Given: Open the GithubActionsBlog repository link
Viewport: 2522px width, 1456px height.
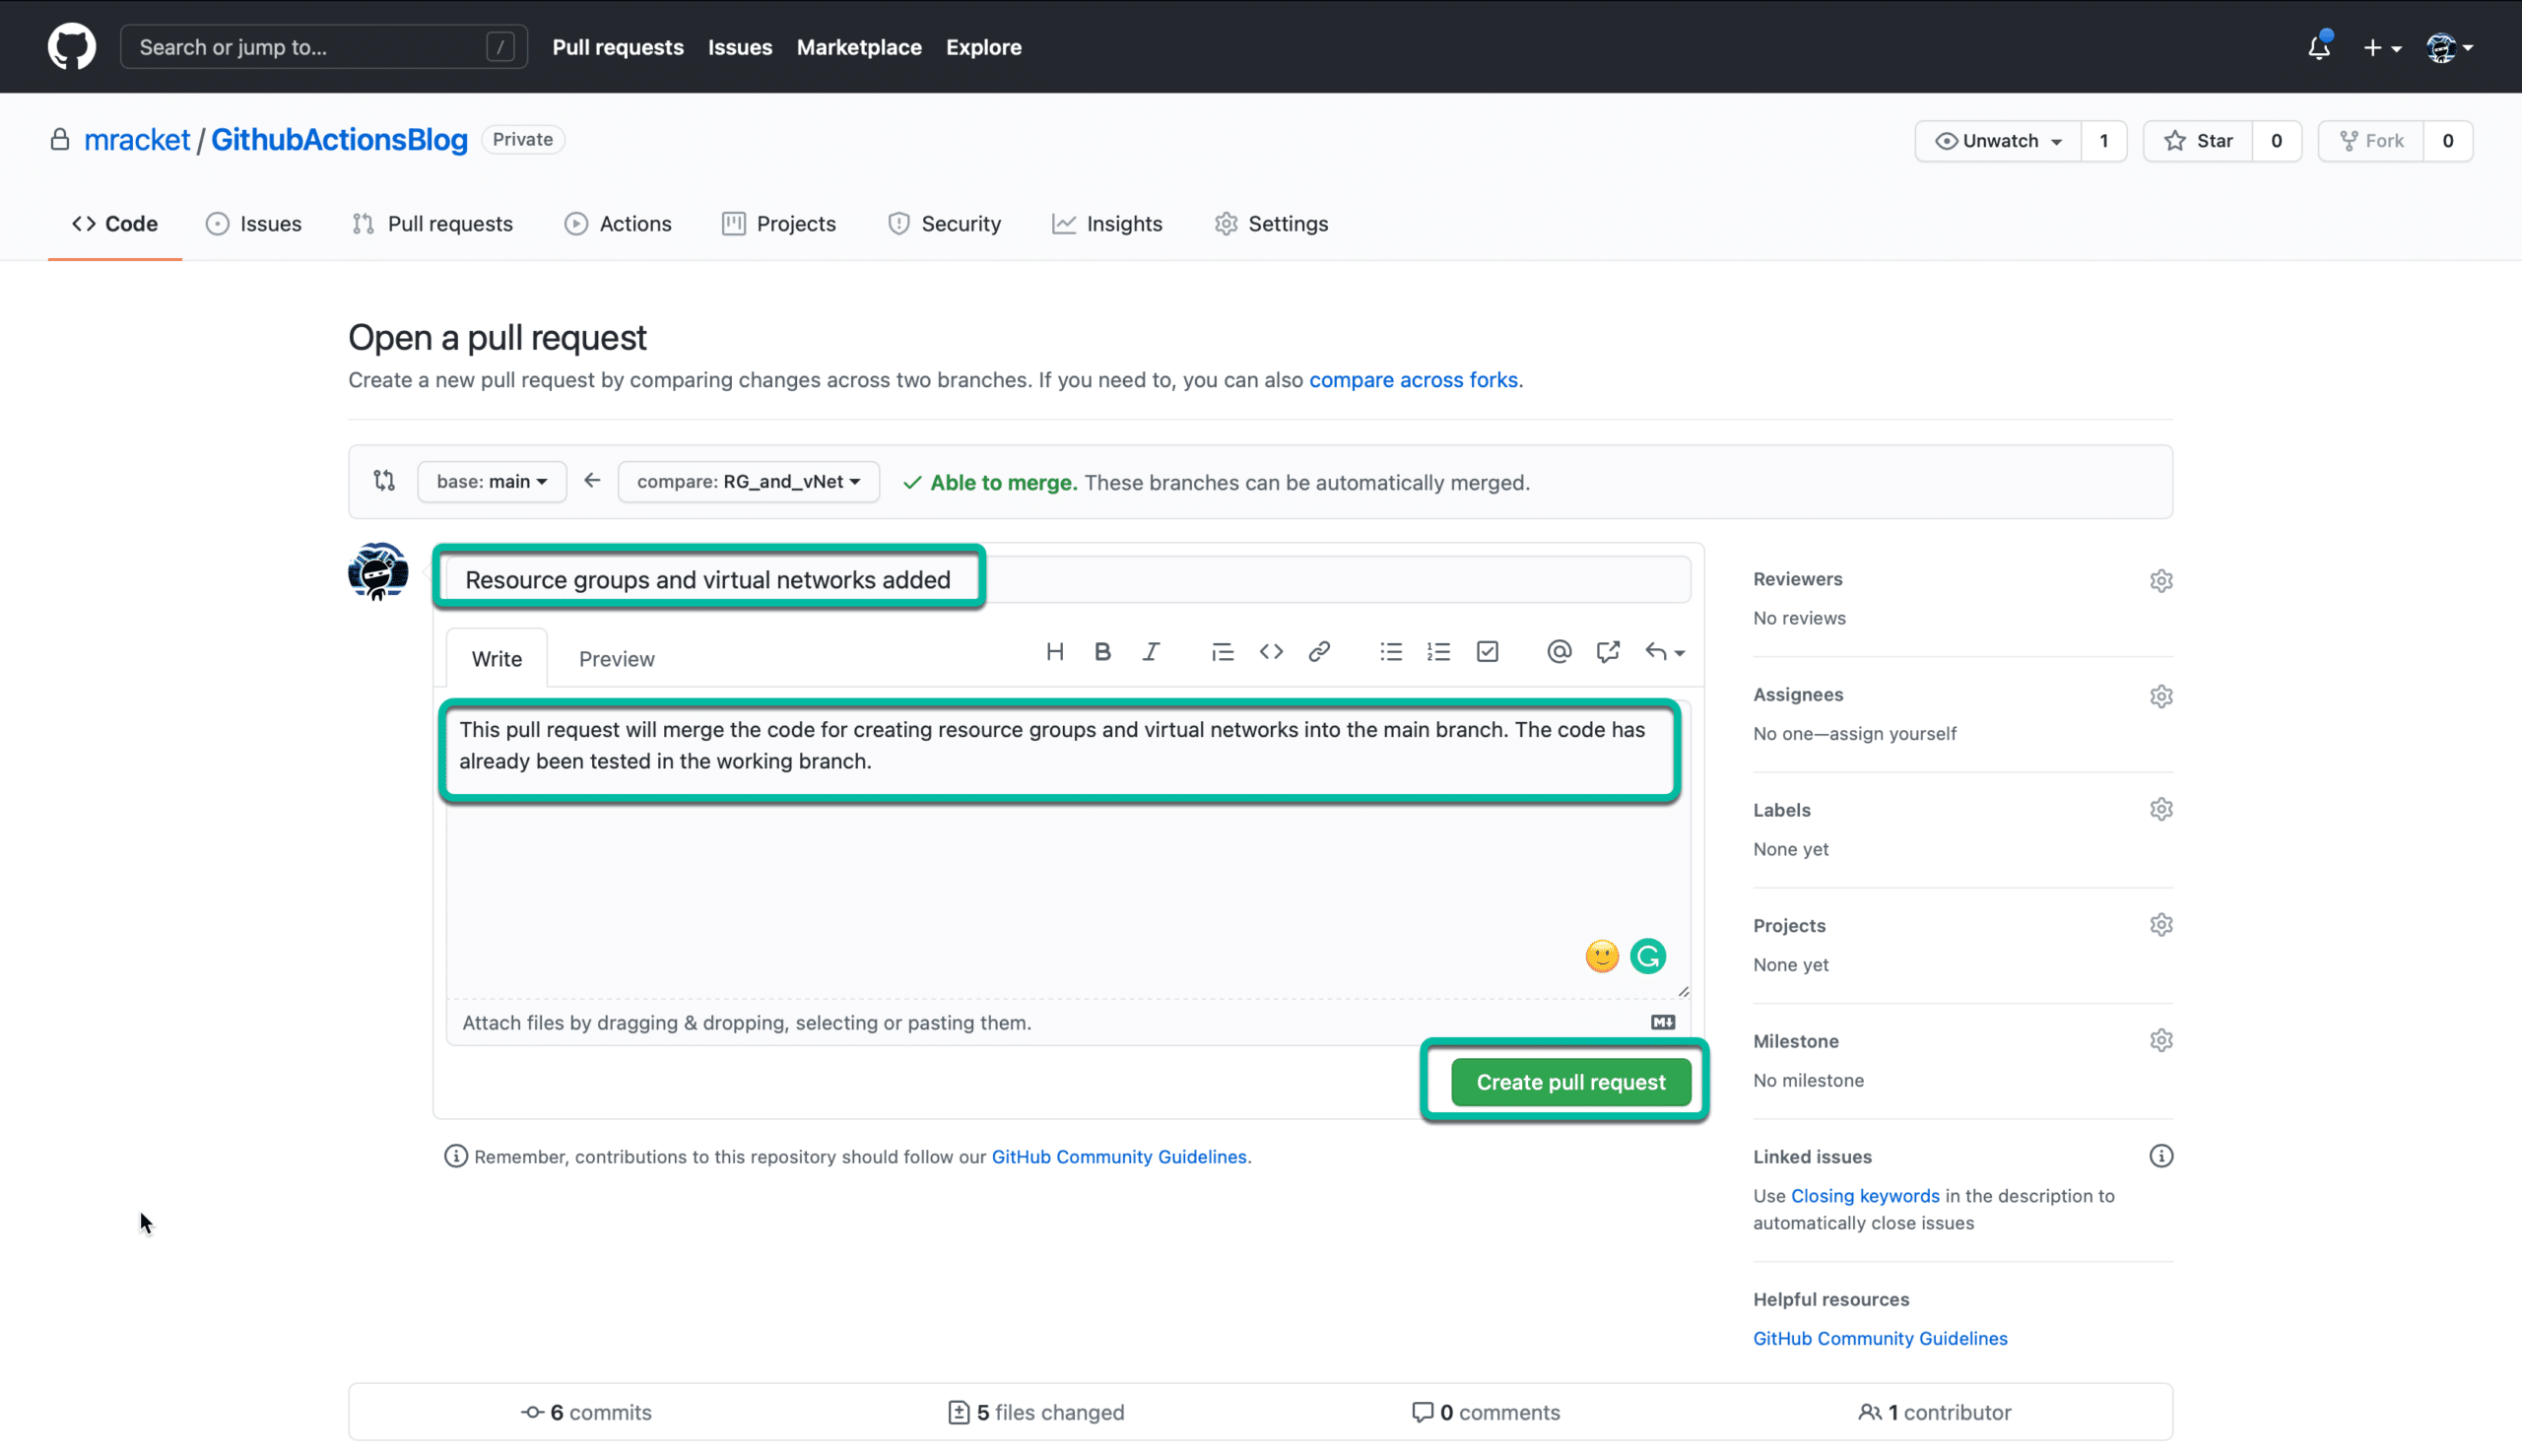Looking at the screenshot, I should (339, 139).
